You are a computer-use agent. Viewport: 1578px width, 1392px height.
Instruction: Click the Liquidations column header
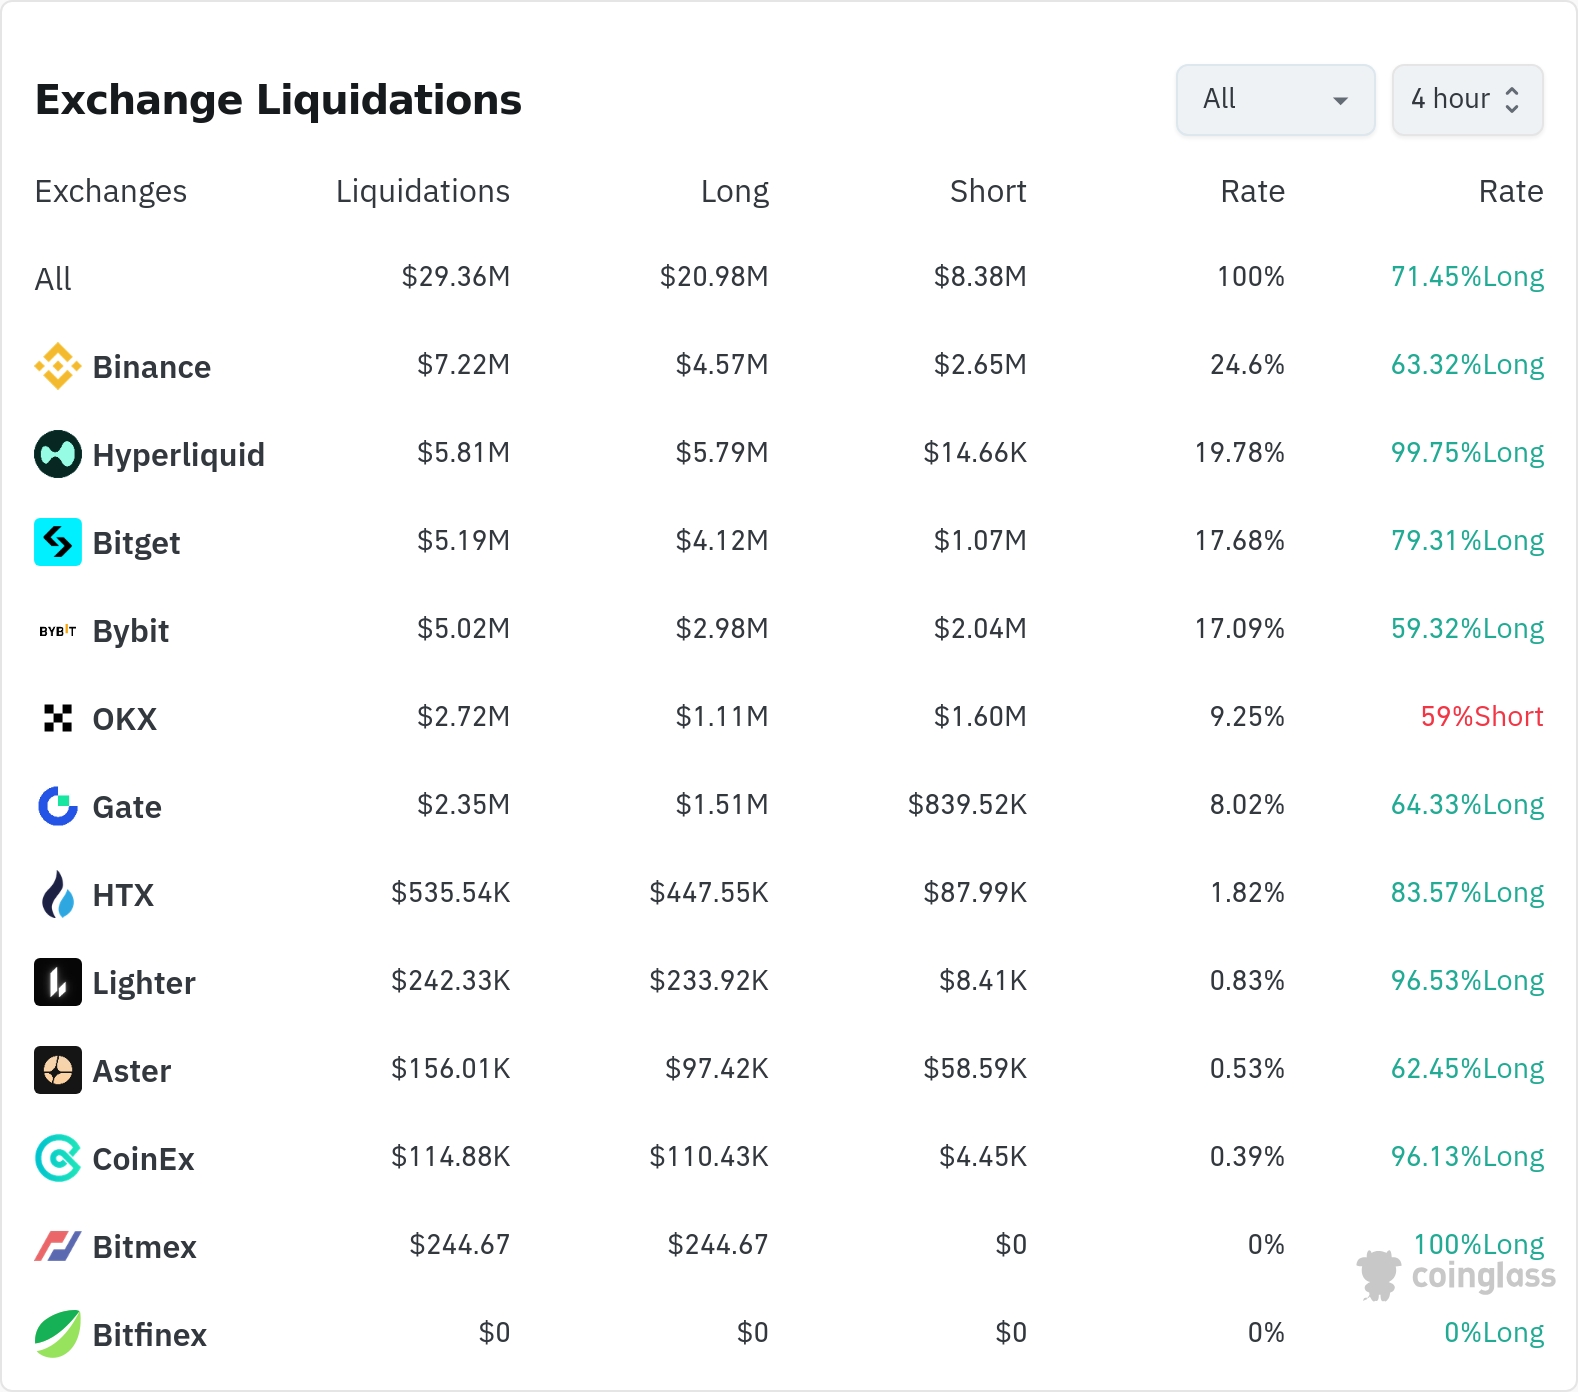422,191
